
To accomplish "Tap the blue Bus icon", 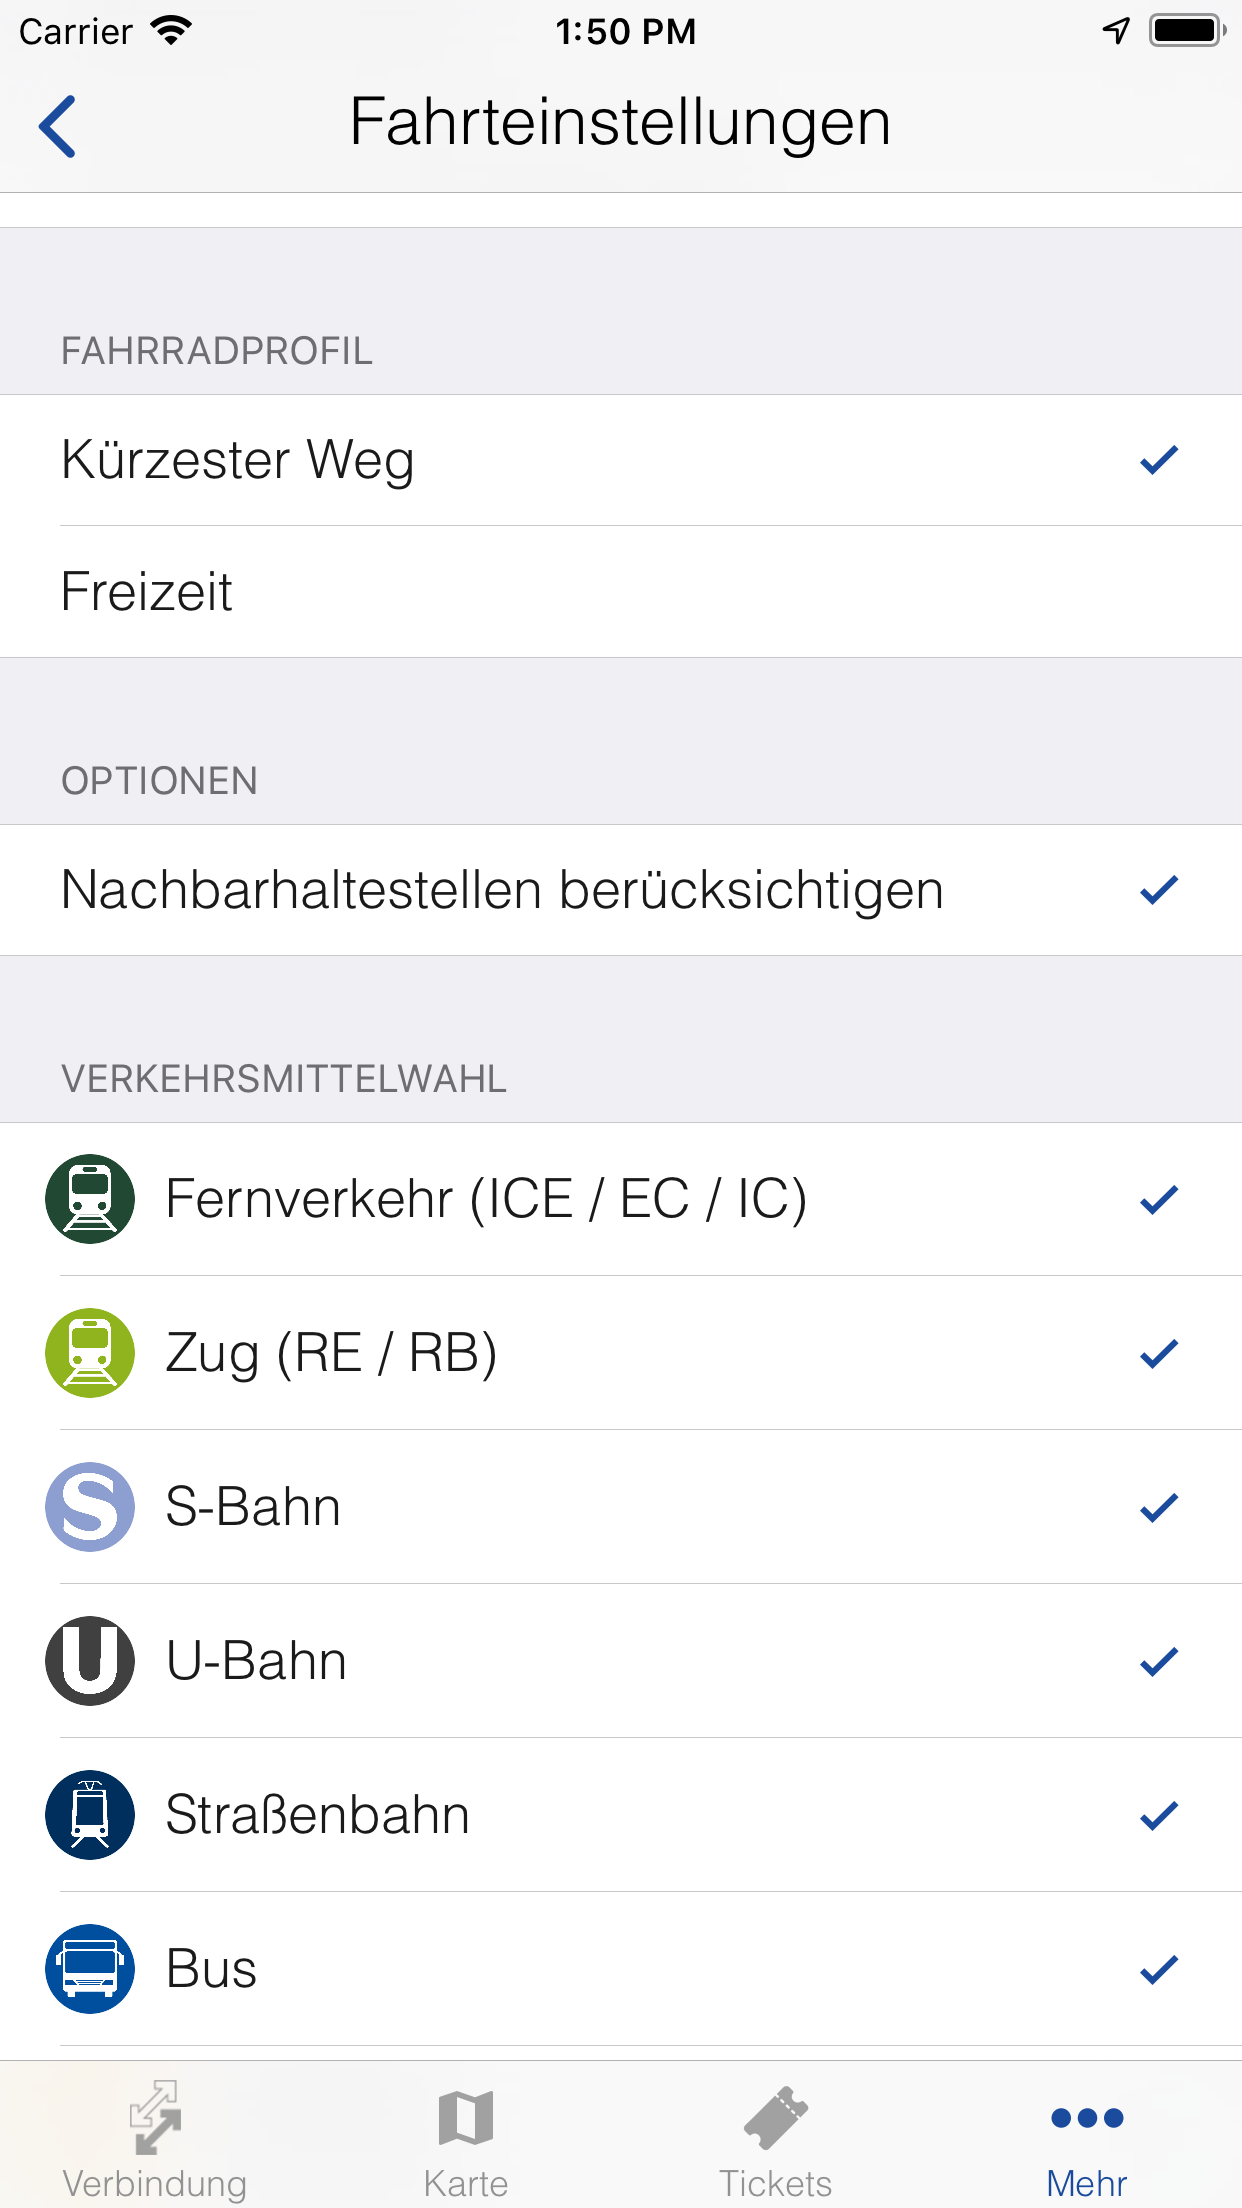I will pyautogui.click(x=90, y=1969).
